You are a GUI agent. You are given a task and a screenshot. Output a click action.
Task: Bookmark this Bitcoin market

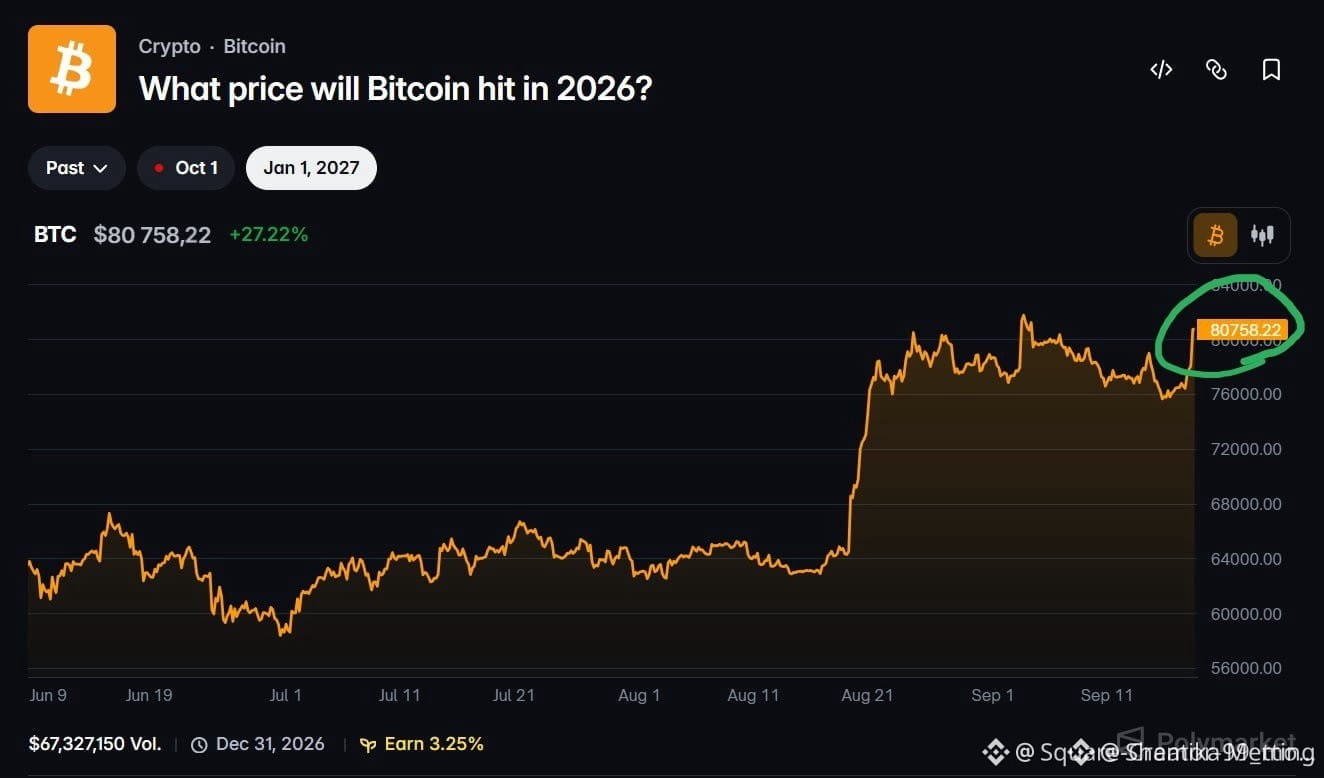click(x=1271, y=69)
